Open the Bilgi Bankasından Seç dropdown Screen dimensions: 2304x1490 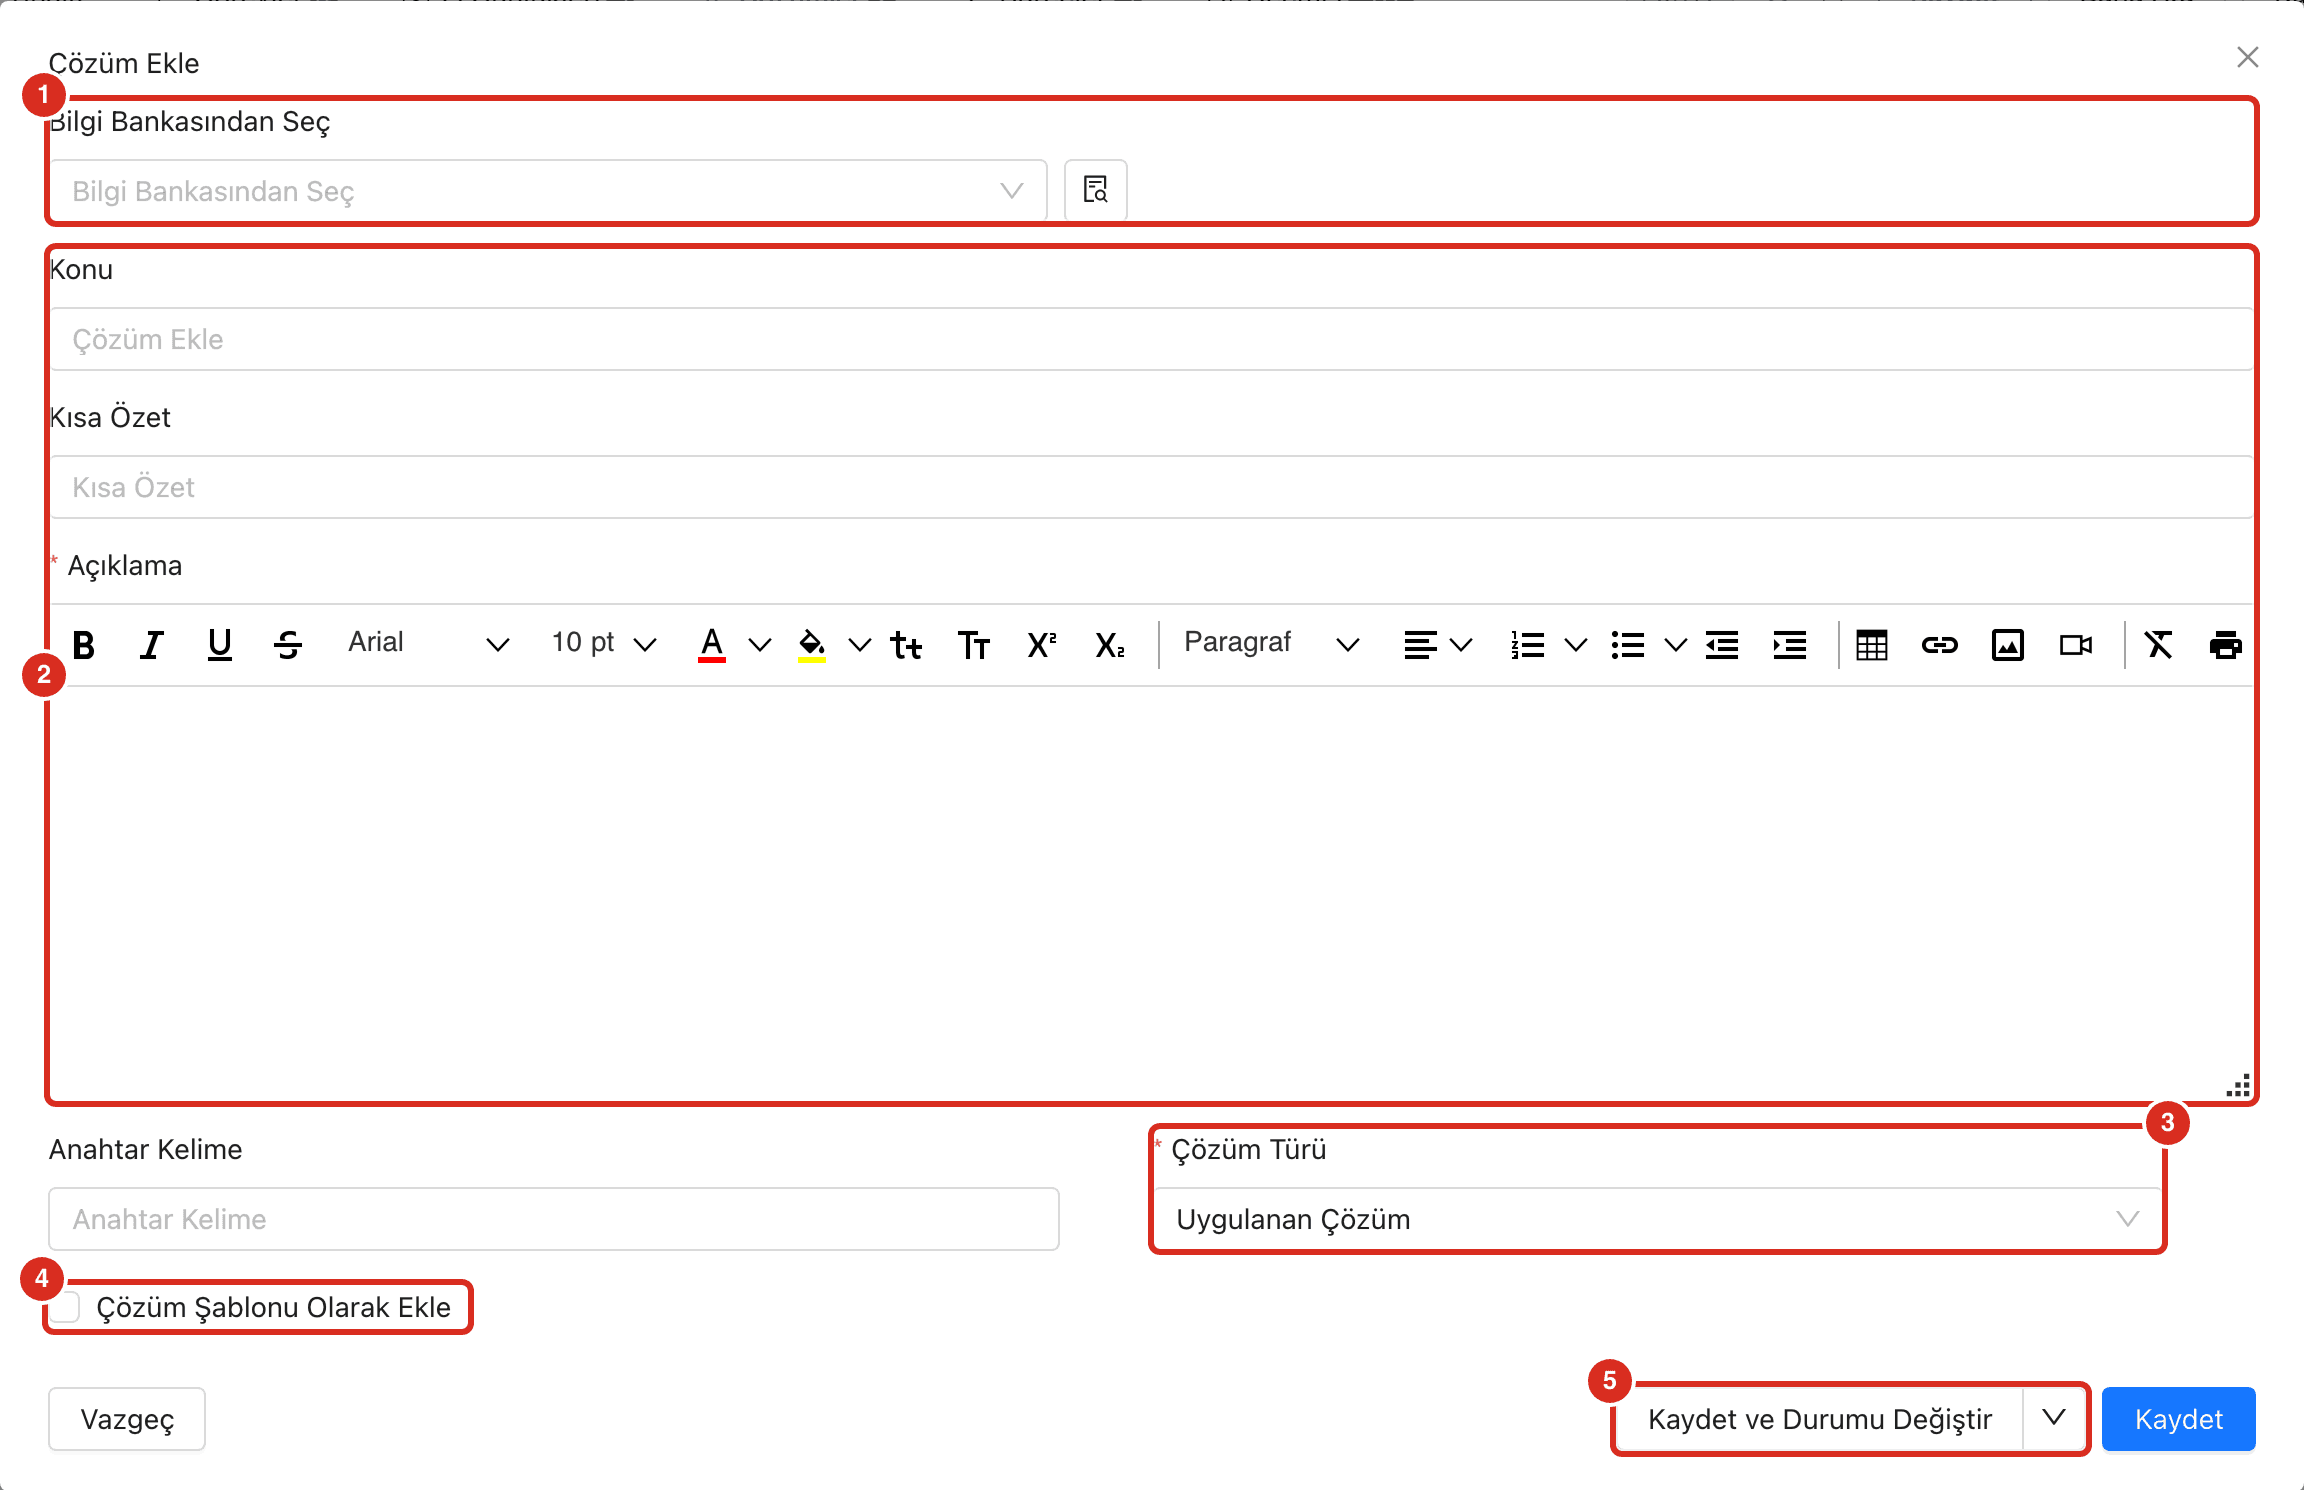pyautogui.click(x=548, y=190)
